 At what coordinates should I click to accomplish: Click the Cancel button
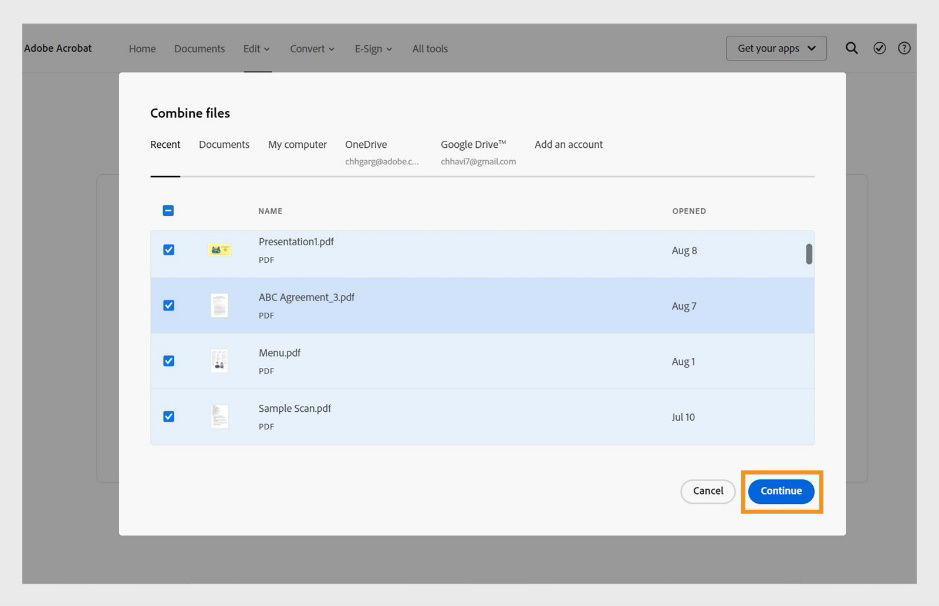click(x=708, y=491)
